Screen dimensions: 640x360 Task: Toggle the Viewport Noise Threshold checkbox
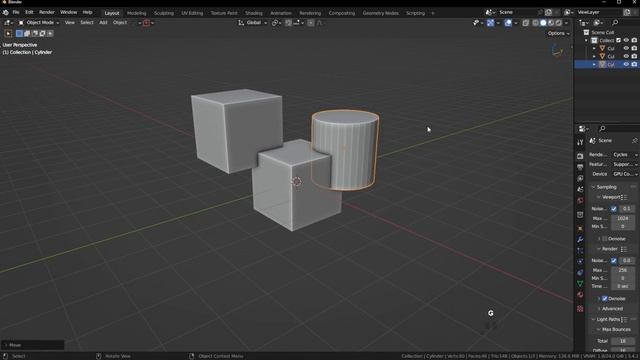coord(613,209)
